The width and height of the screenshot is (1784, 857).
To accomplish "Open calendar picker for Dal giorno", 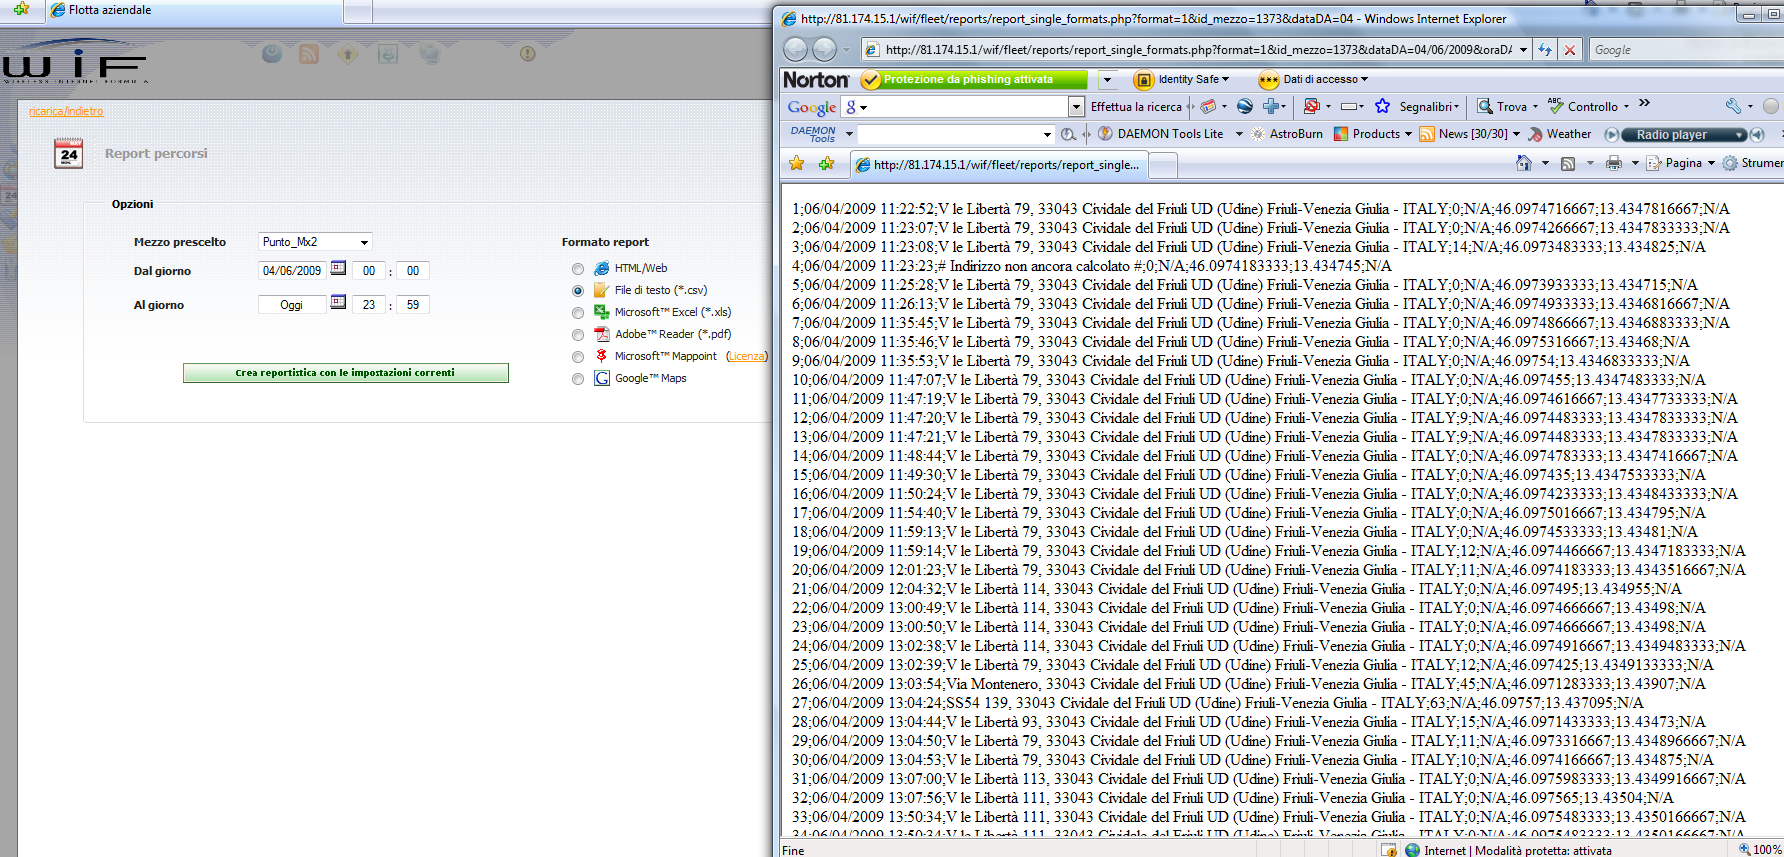I will (x=338, y=268).
